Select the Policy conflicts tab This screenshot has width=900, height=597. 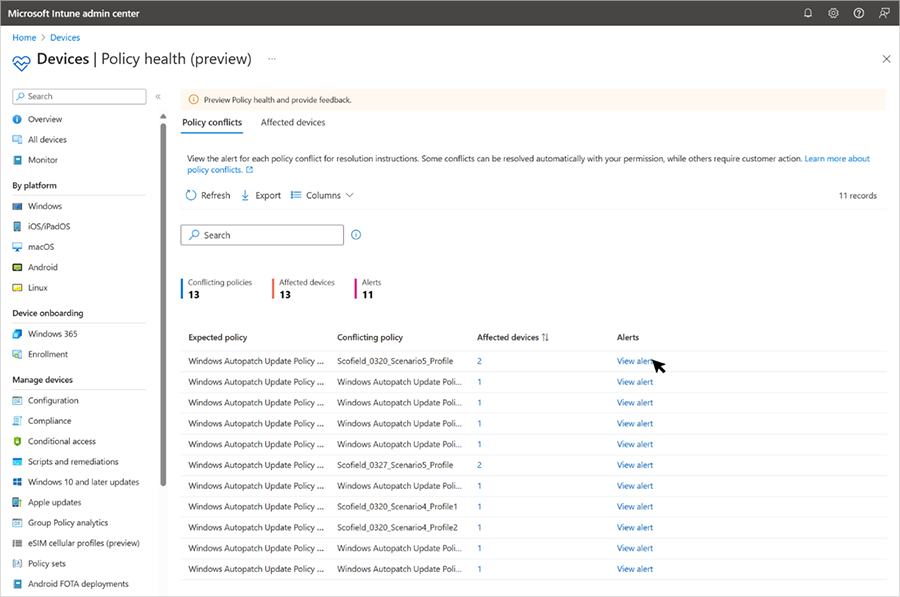pos(212,122)
